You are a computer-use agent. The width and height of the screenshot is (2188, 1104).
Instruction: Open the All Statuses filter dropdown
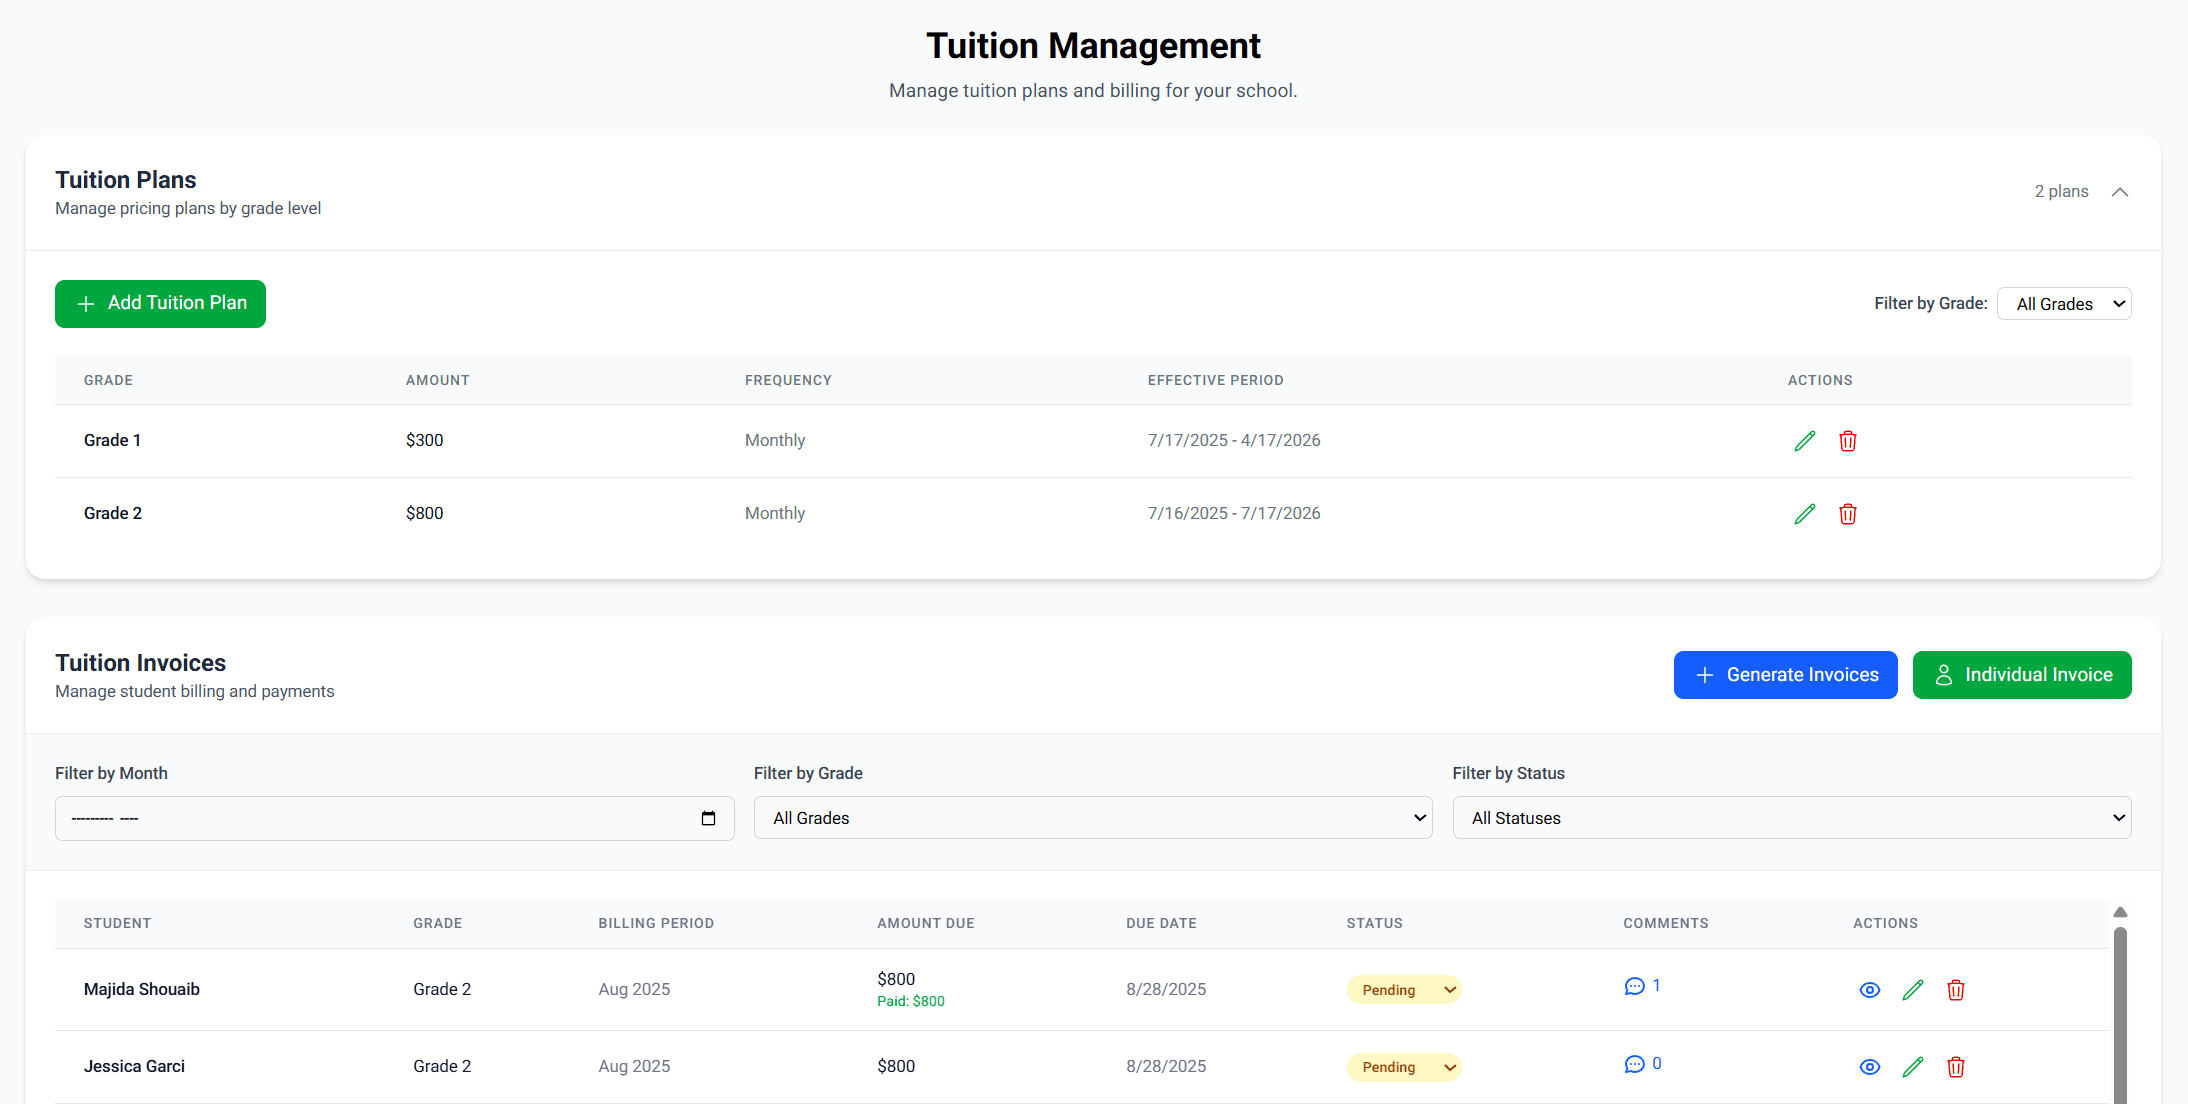click(1791, 818)
